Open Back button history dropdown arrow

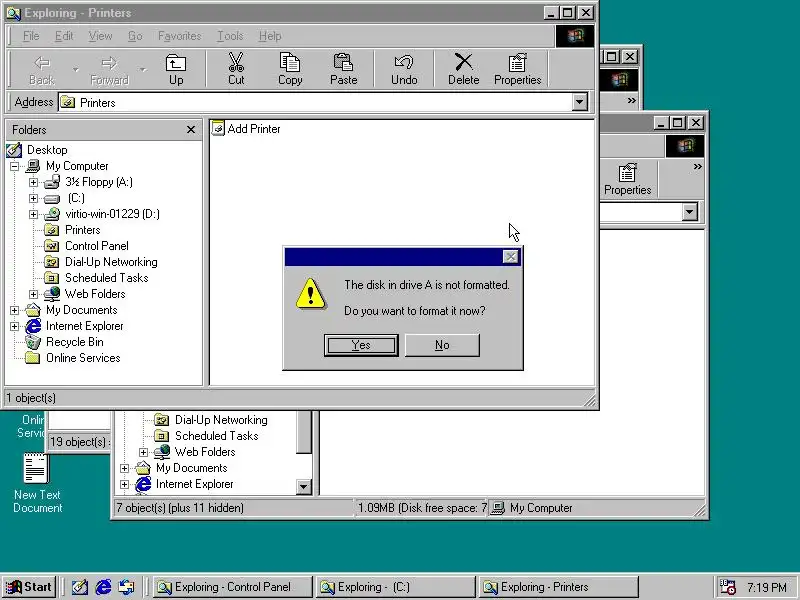coord(76,69)
